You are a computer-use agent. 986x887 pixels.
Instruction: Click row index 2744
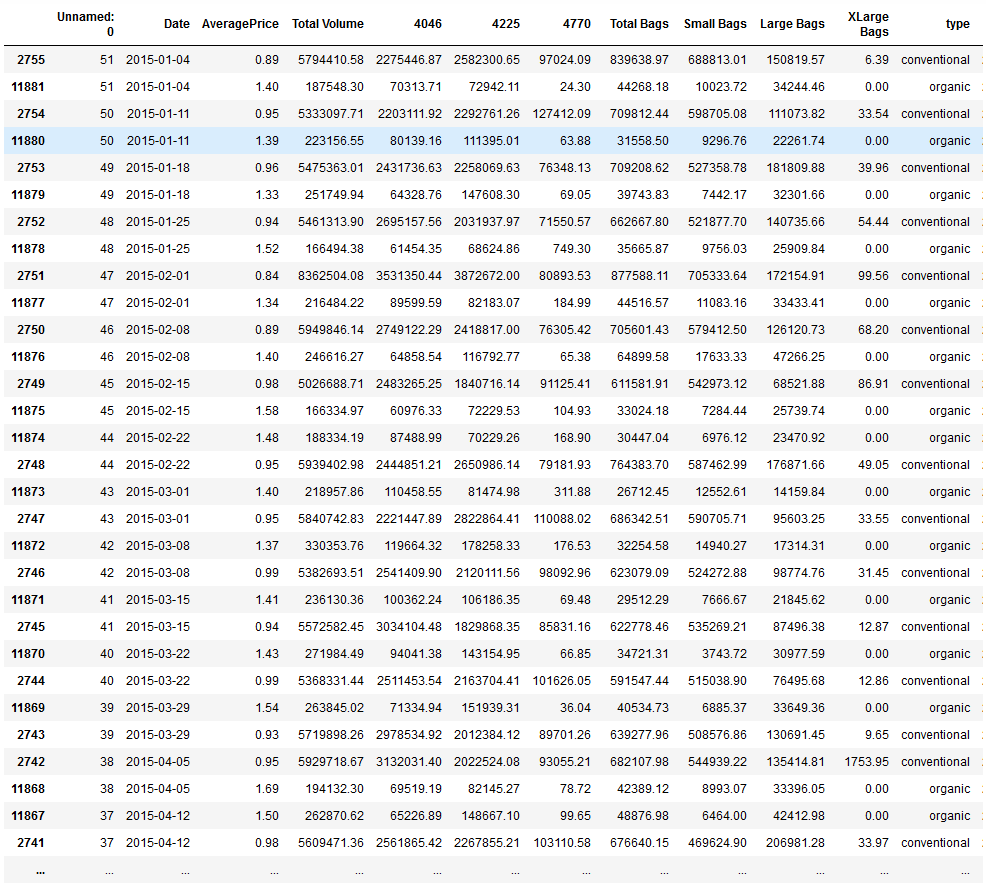pyautogui.click(x=31, y=681)
